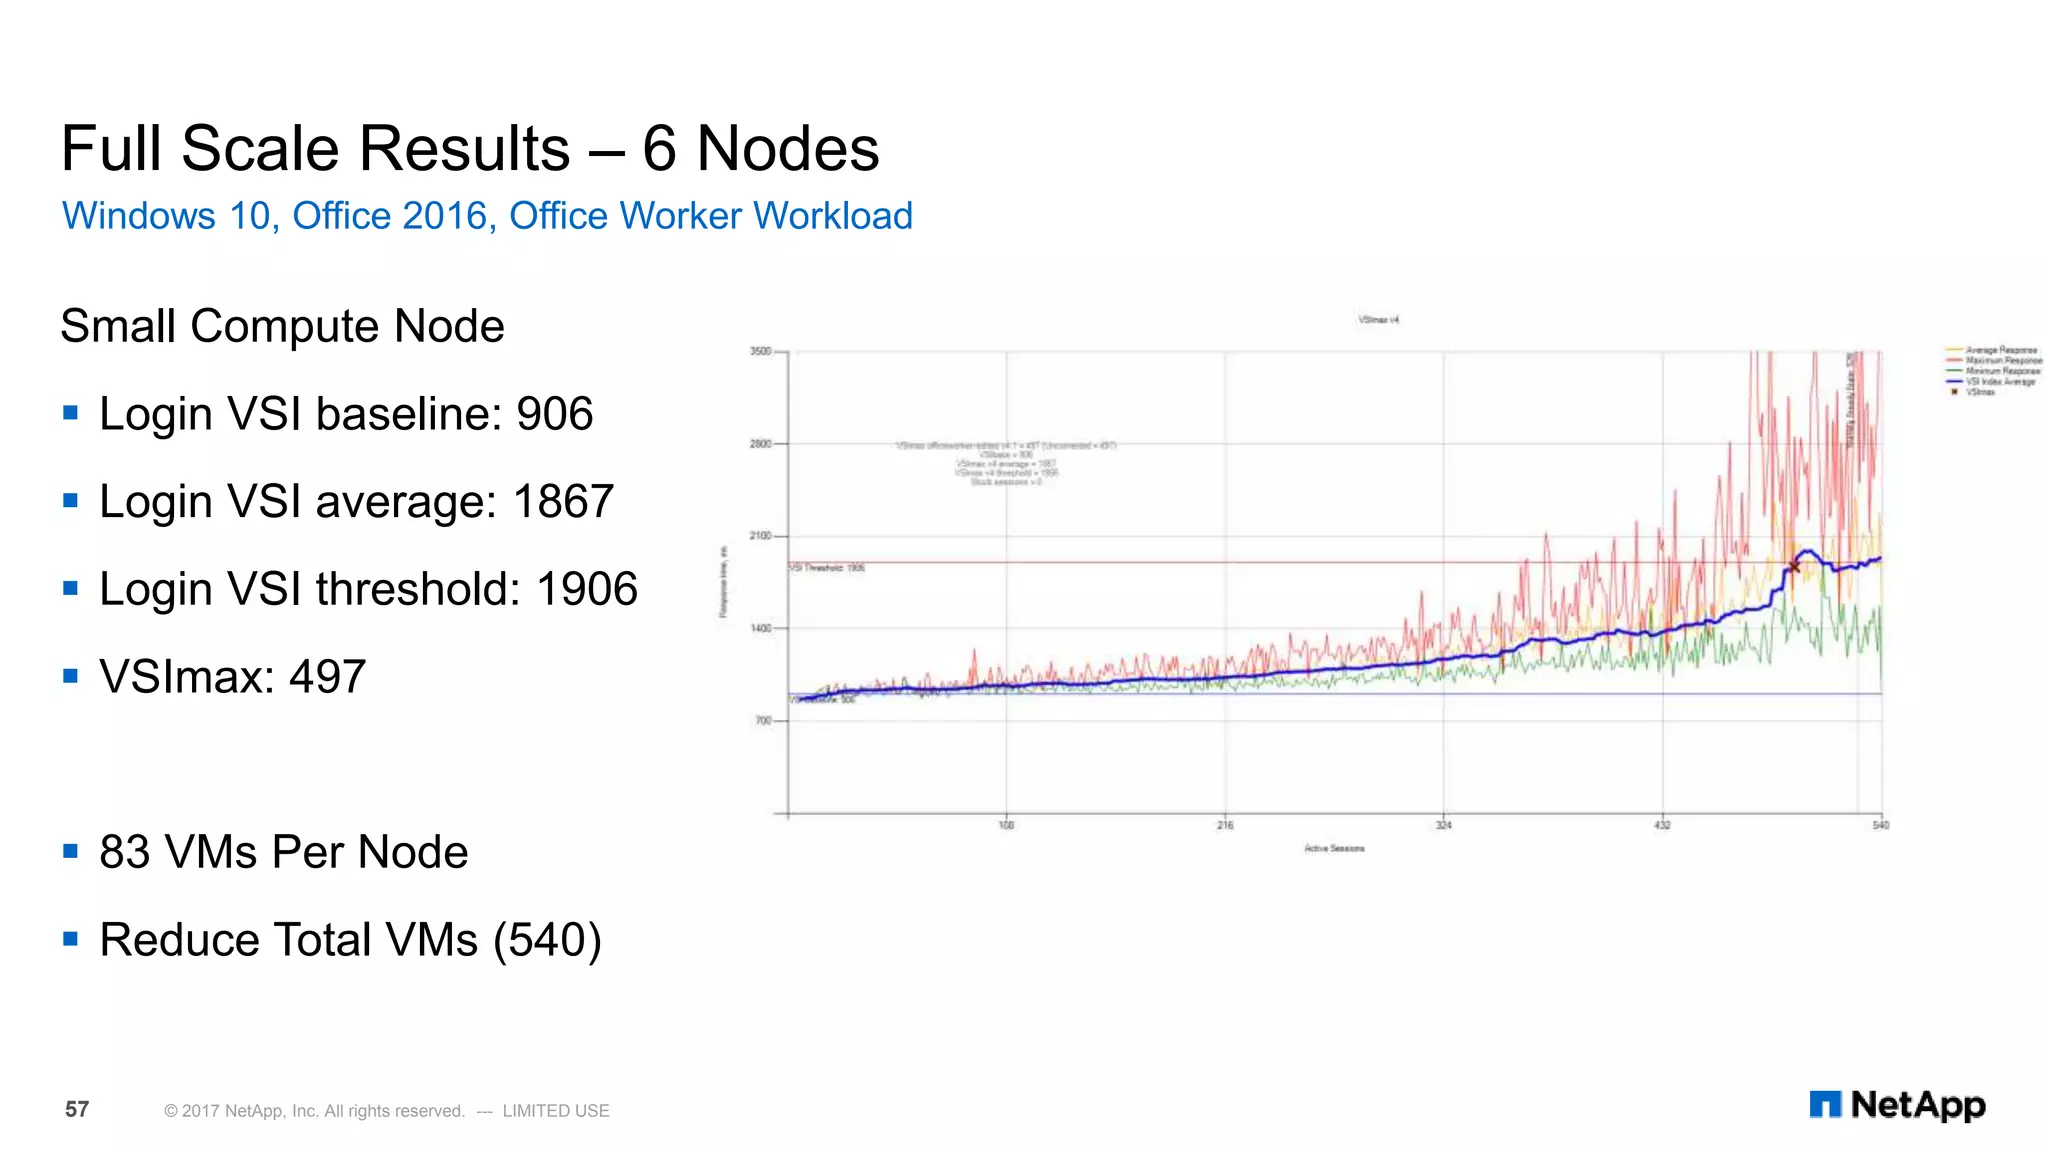Select the bullet "Login VSI average: 1867"
Image resolution: width=2048 pixels, height=1152 pixels.
[356, 502]
